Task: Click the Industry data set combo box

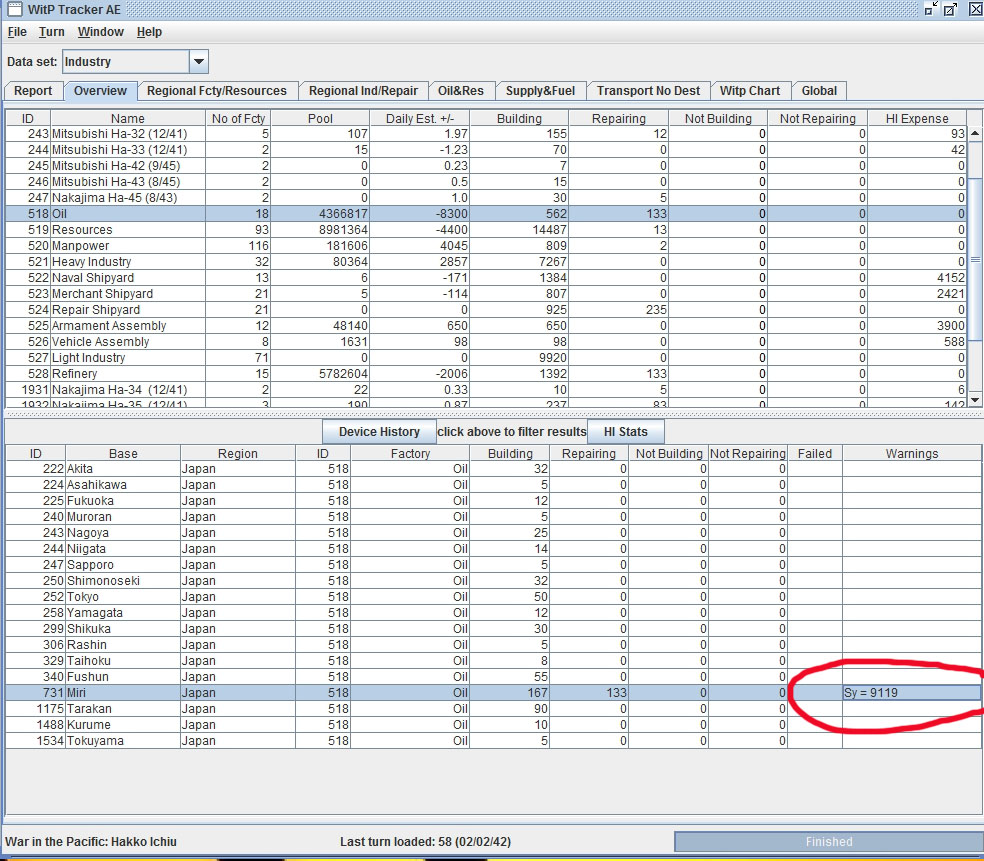Action: coord(135,62)
